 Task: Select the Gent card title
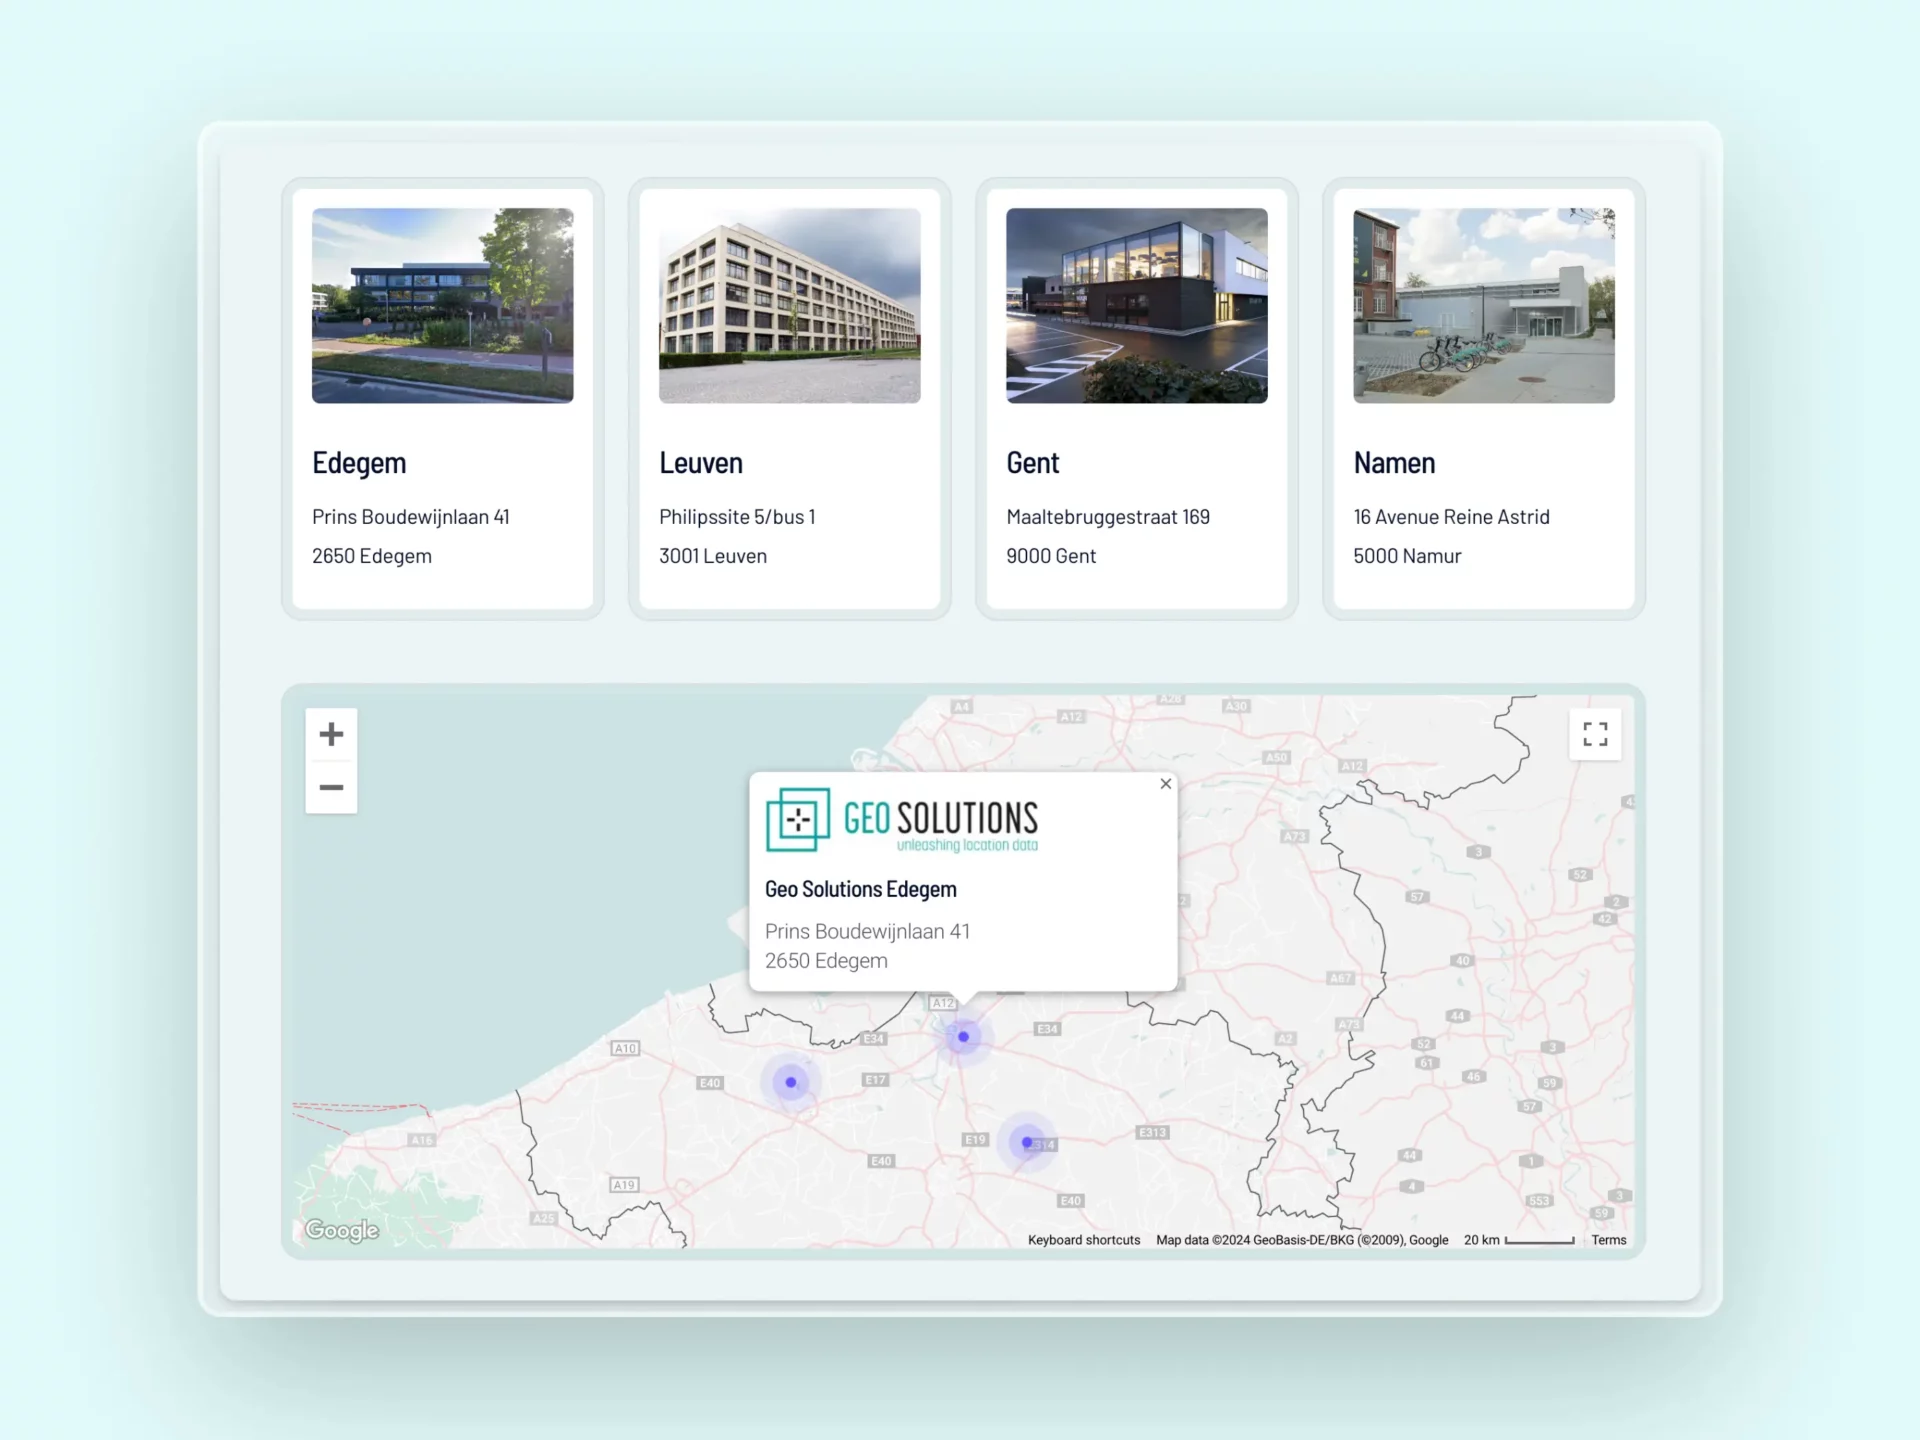pyautogui.click(x=1032, y=463)
